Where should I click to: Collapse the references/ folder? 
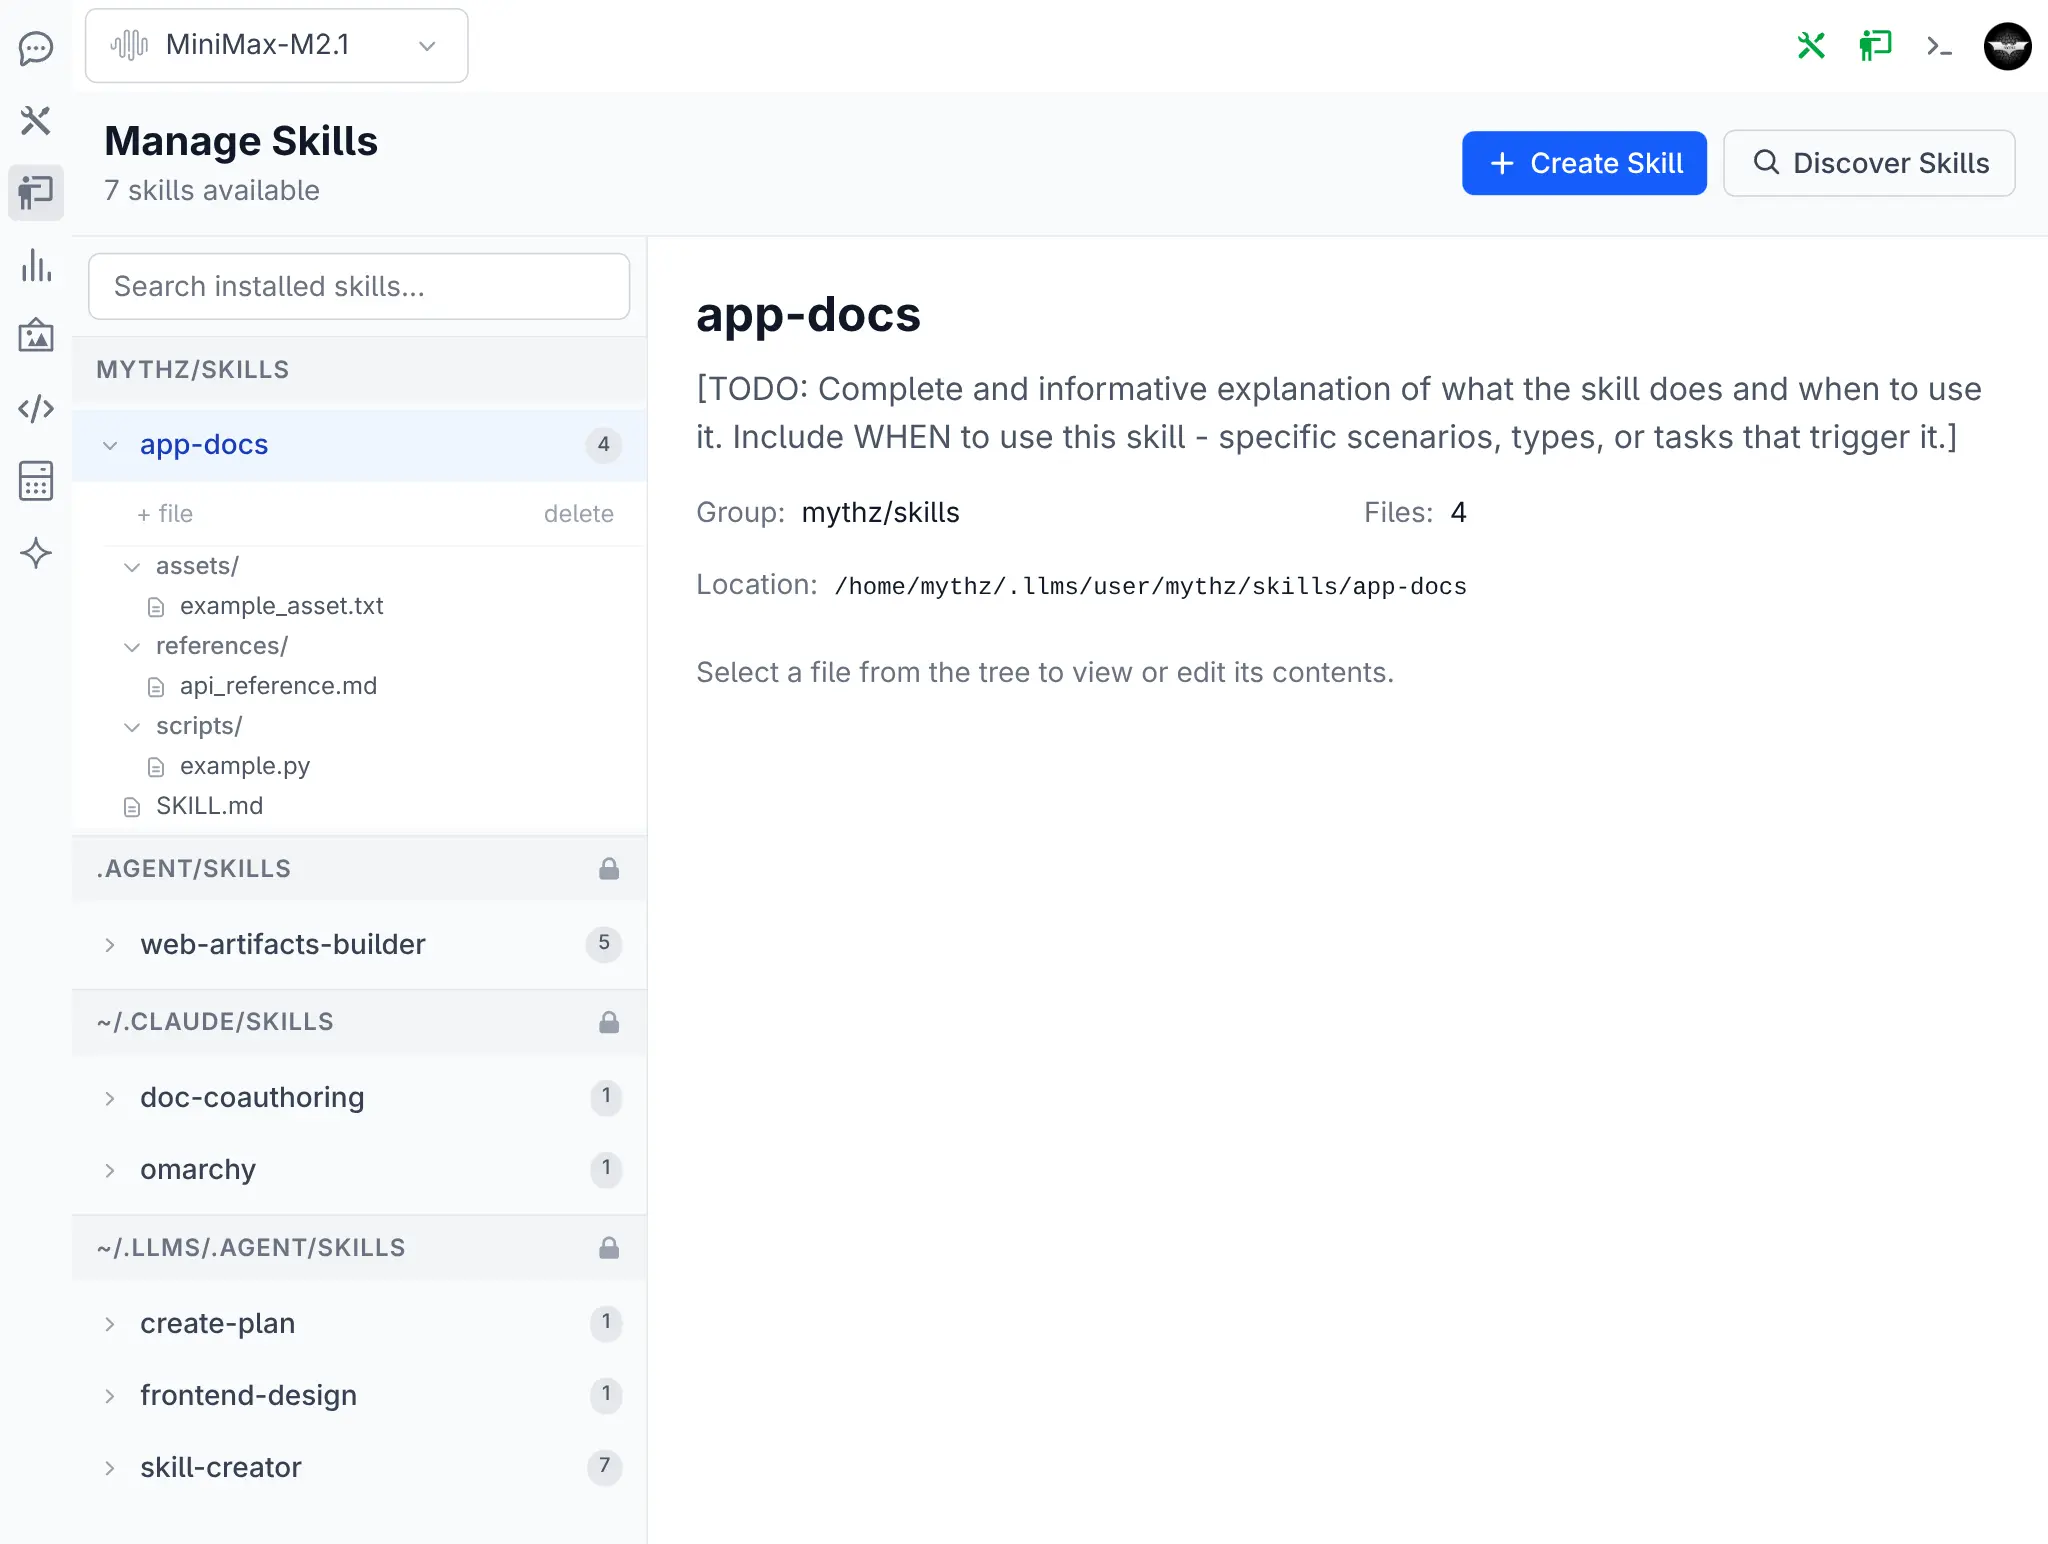click(x=132, y=647)
